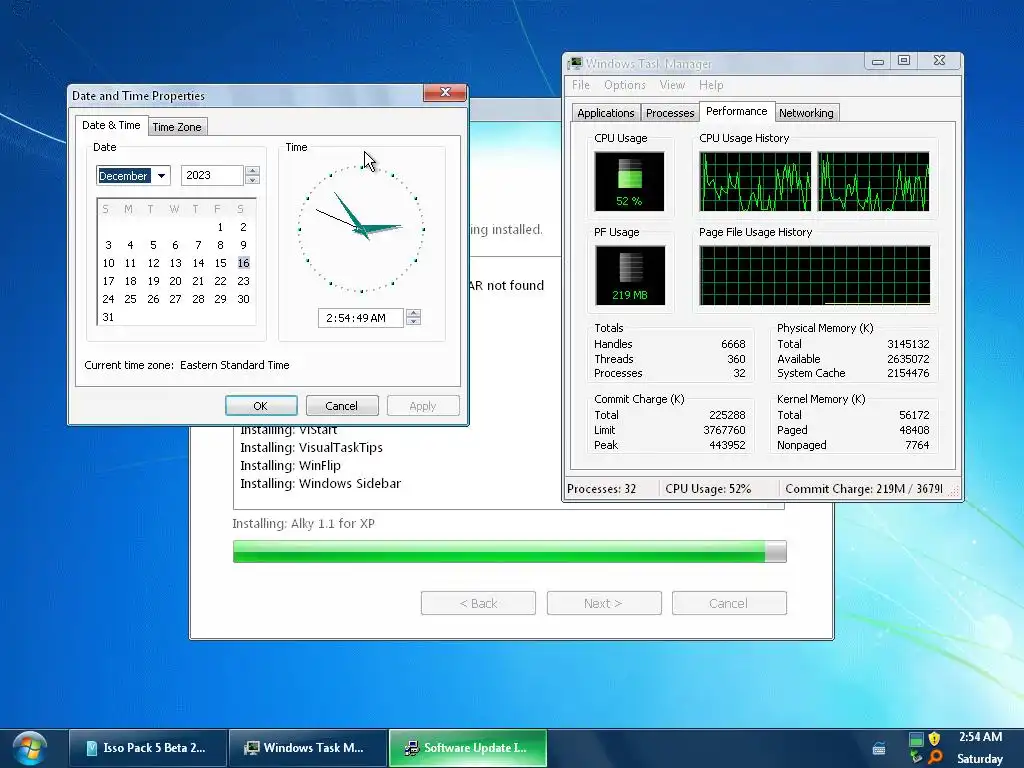Switch to the Networking tab
Image resolution: width=1024 pixels, height=768 pixels.
coord(806,113)
